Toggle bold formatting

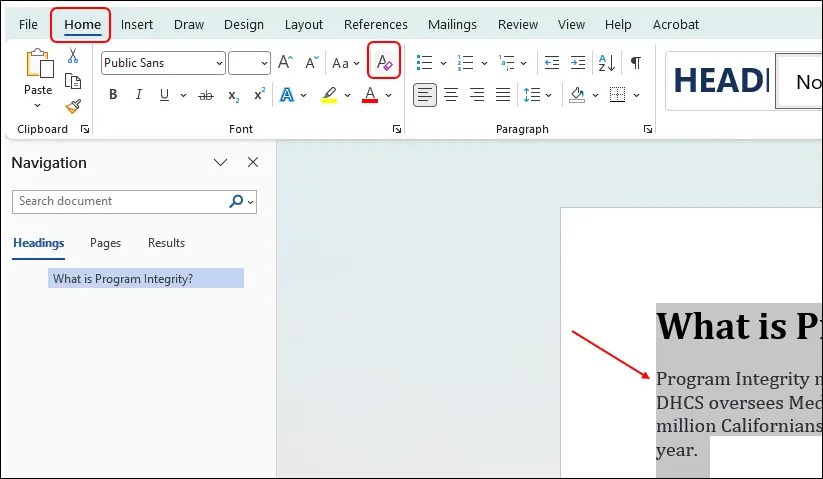[x=113, y=94]
